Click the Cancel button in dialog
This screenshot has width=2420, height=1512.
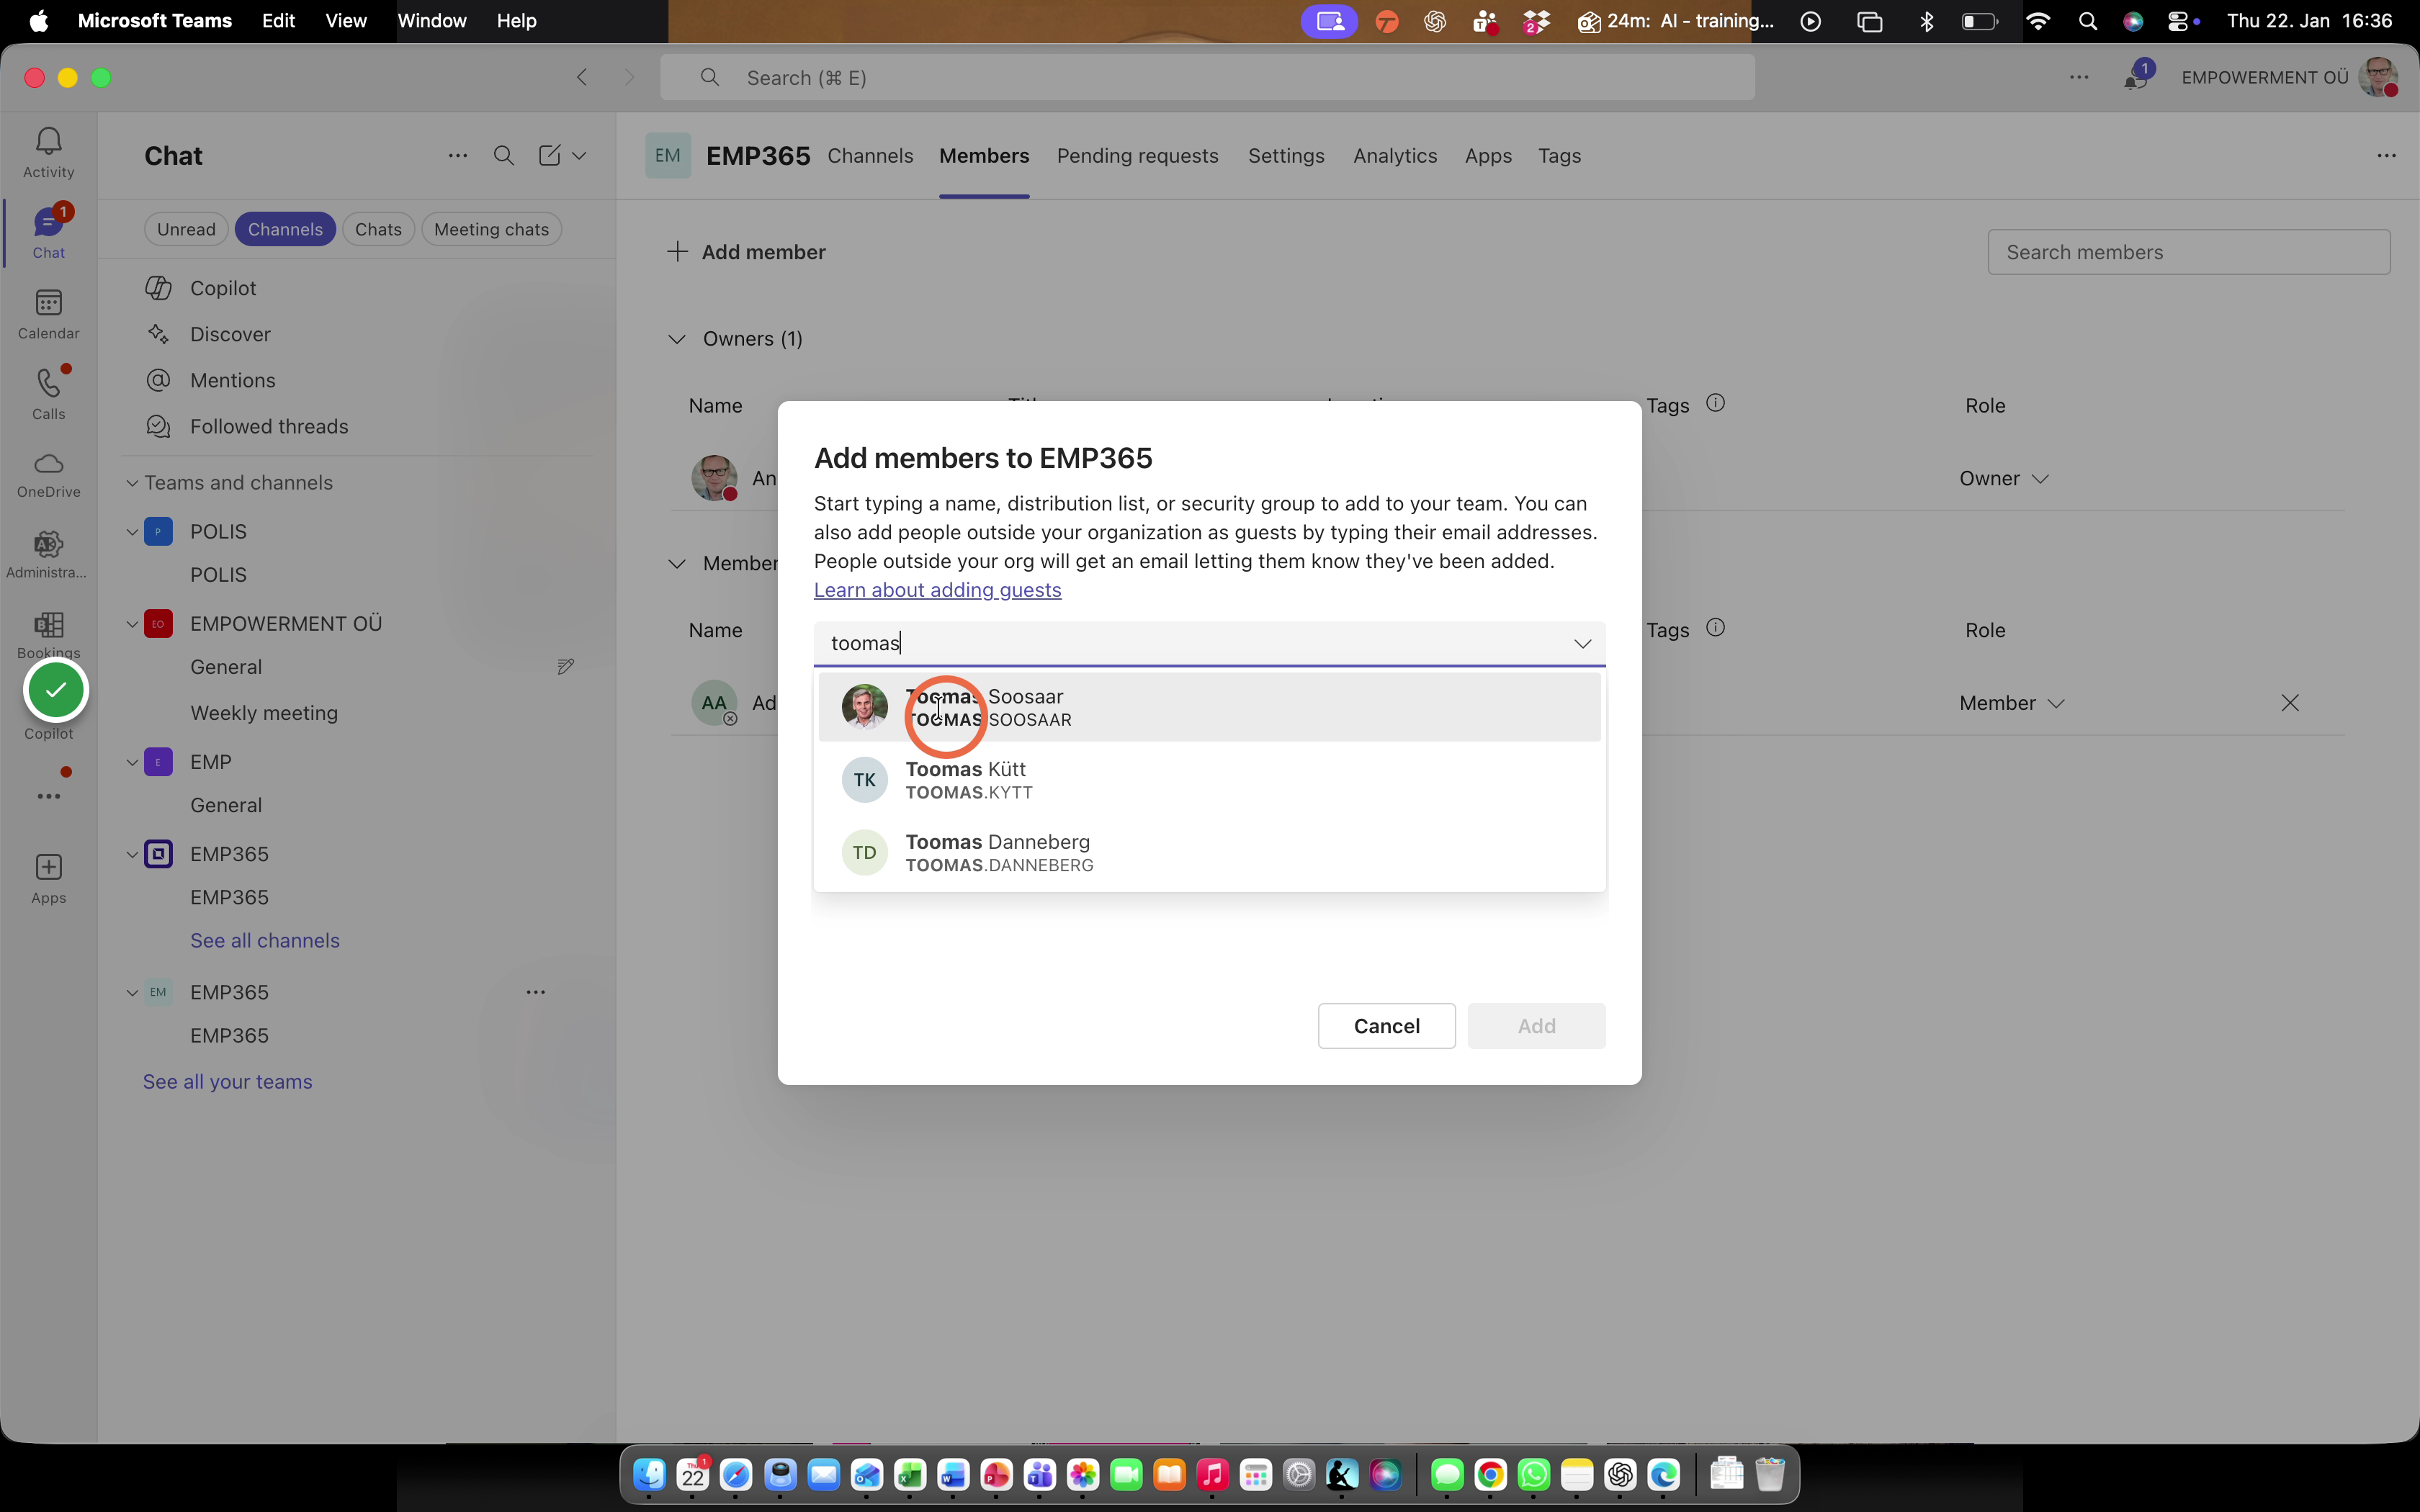pyautogui.click(x=1386, y=1026)
